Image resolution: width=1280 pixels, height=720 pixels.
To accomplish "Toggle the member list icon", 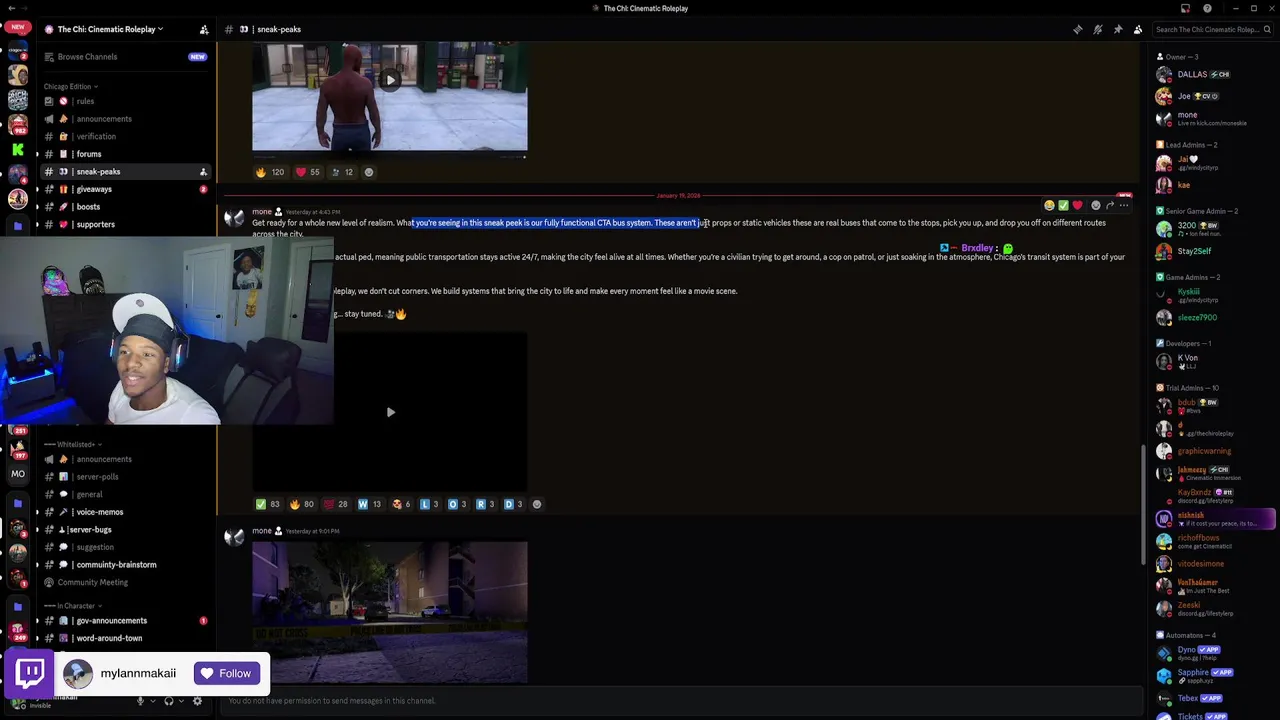I will tap(1138, 29).
